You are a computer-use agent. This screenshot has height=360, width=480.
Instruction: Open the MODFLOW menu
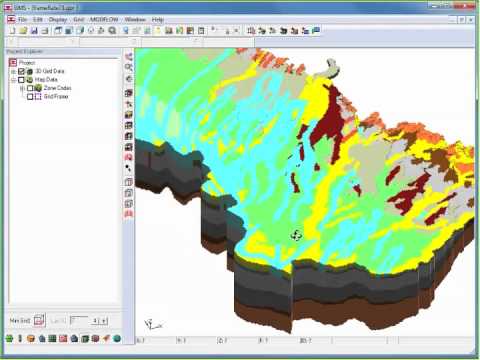click(x=104, y=20)
